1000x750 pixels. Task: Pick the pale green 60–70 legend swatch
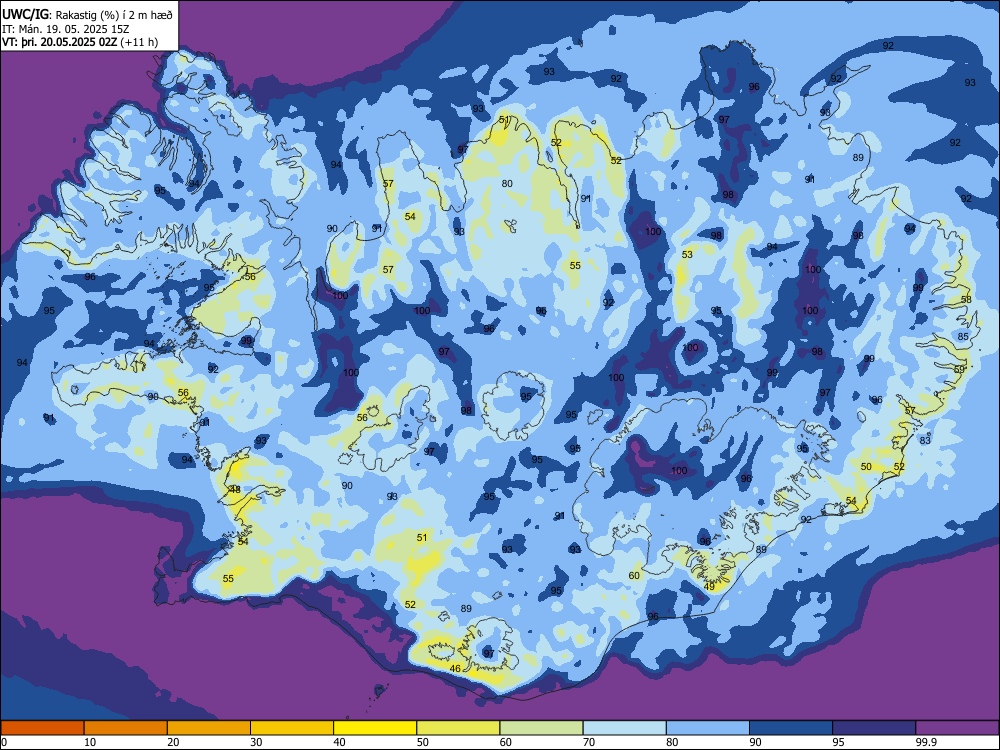click(x=541, y=728)
